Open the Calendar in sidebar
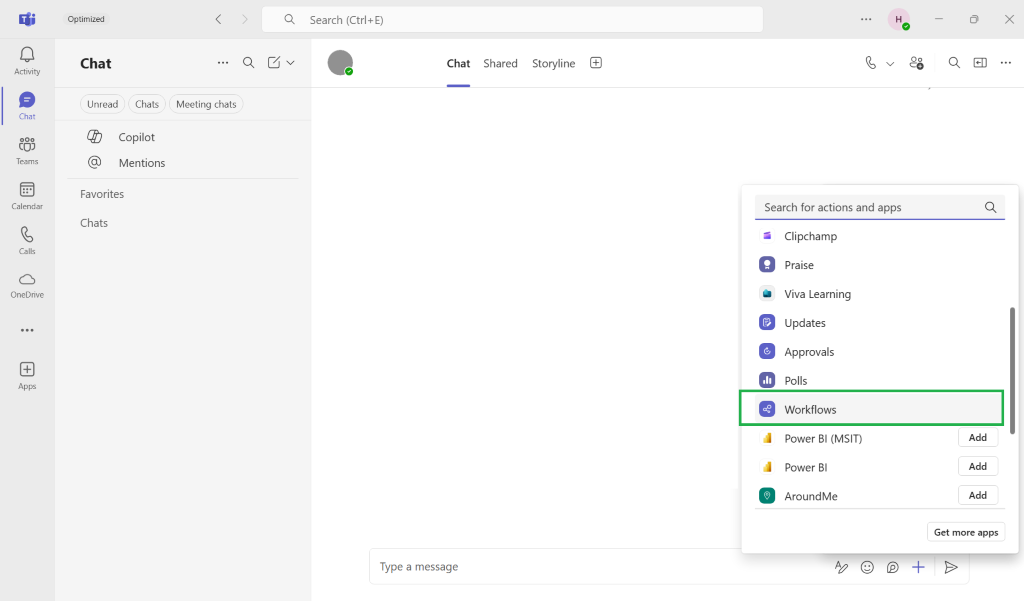Image resolution: width=1024 pixels, height=601 pixels. (27, 195)
